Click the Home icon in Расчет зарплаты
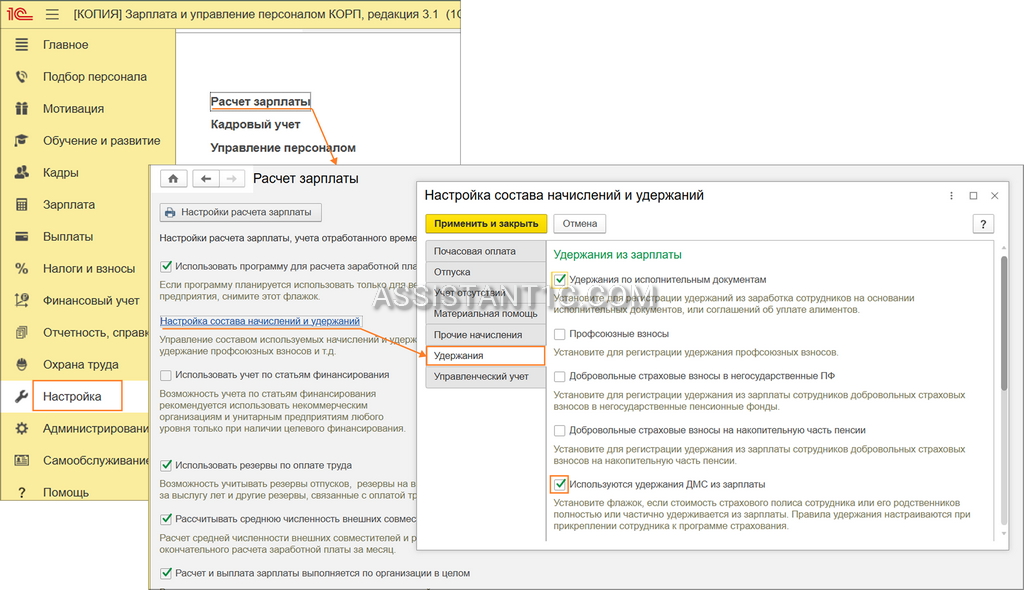Image resolution: width=1024 pixels, height=590 pixels. [173, 178]
